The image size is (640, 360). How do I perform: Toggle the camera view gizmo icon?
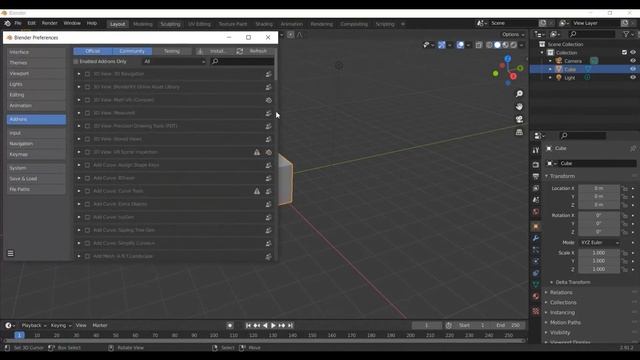click(519, 119)
